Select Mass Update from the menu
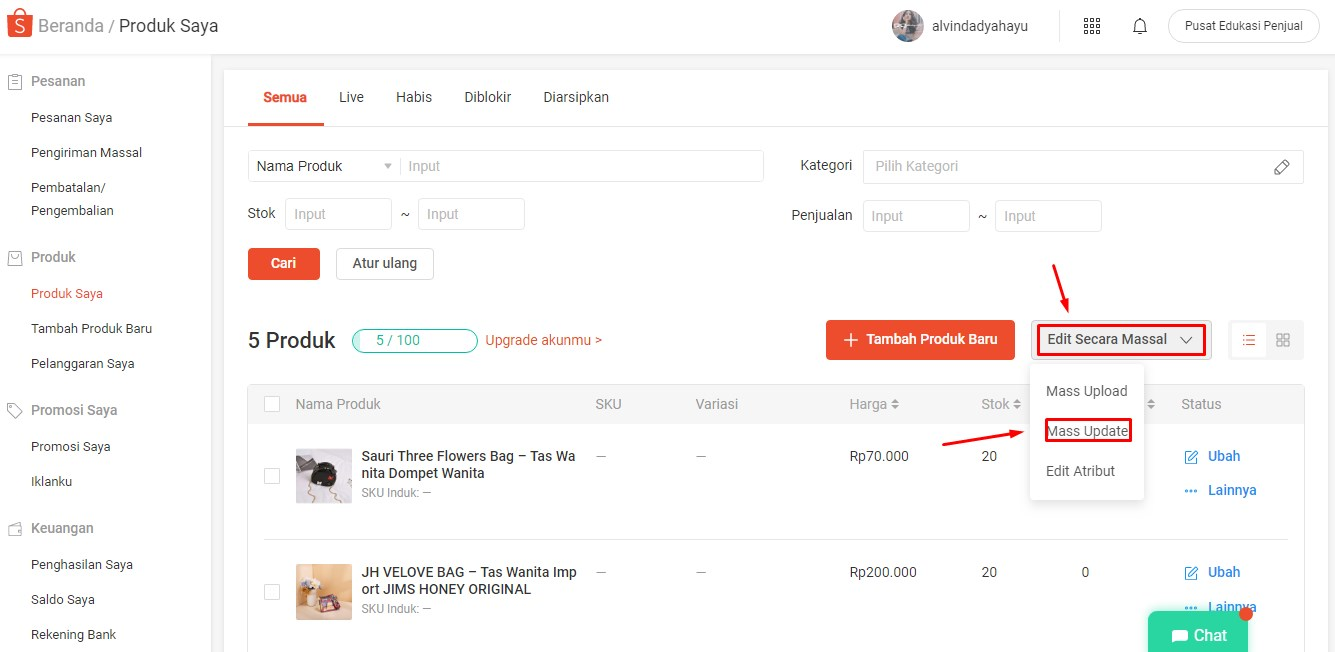 coord(1087,430)
